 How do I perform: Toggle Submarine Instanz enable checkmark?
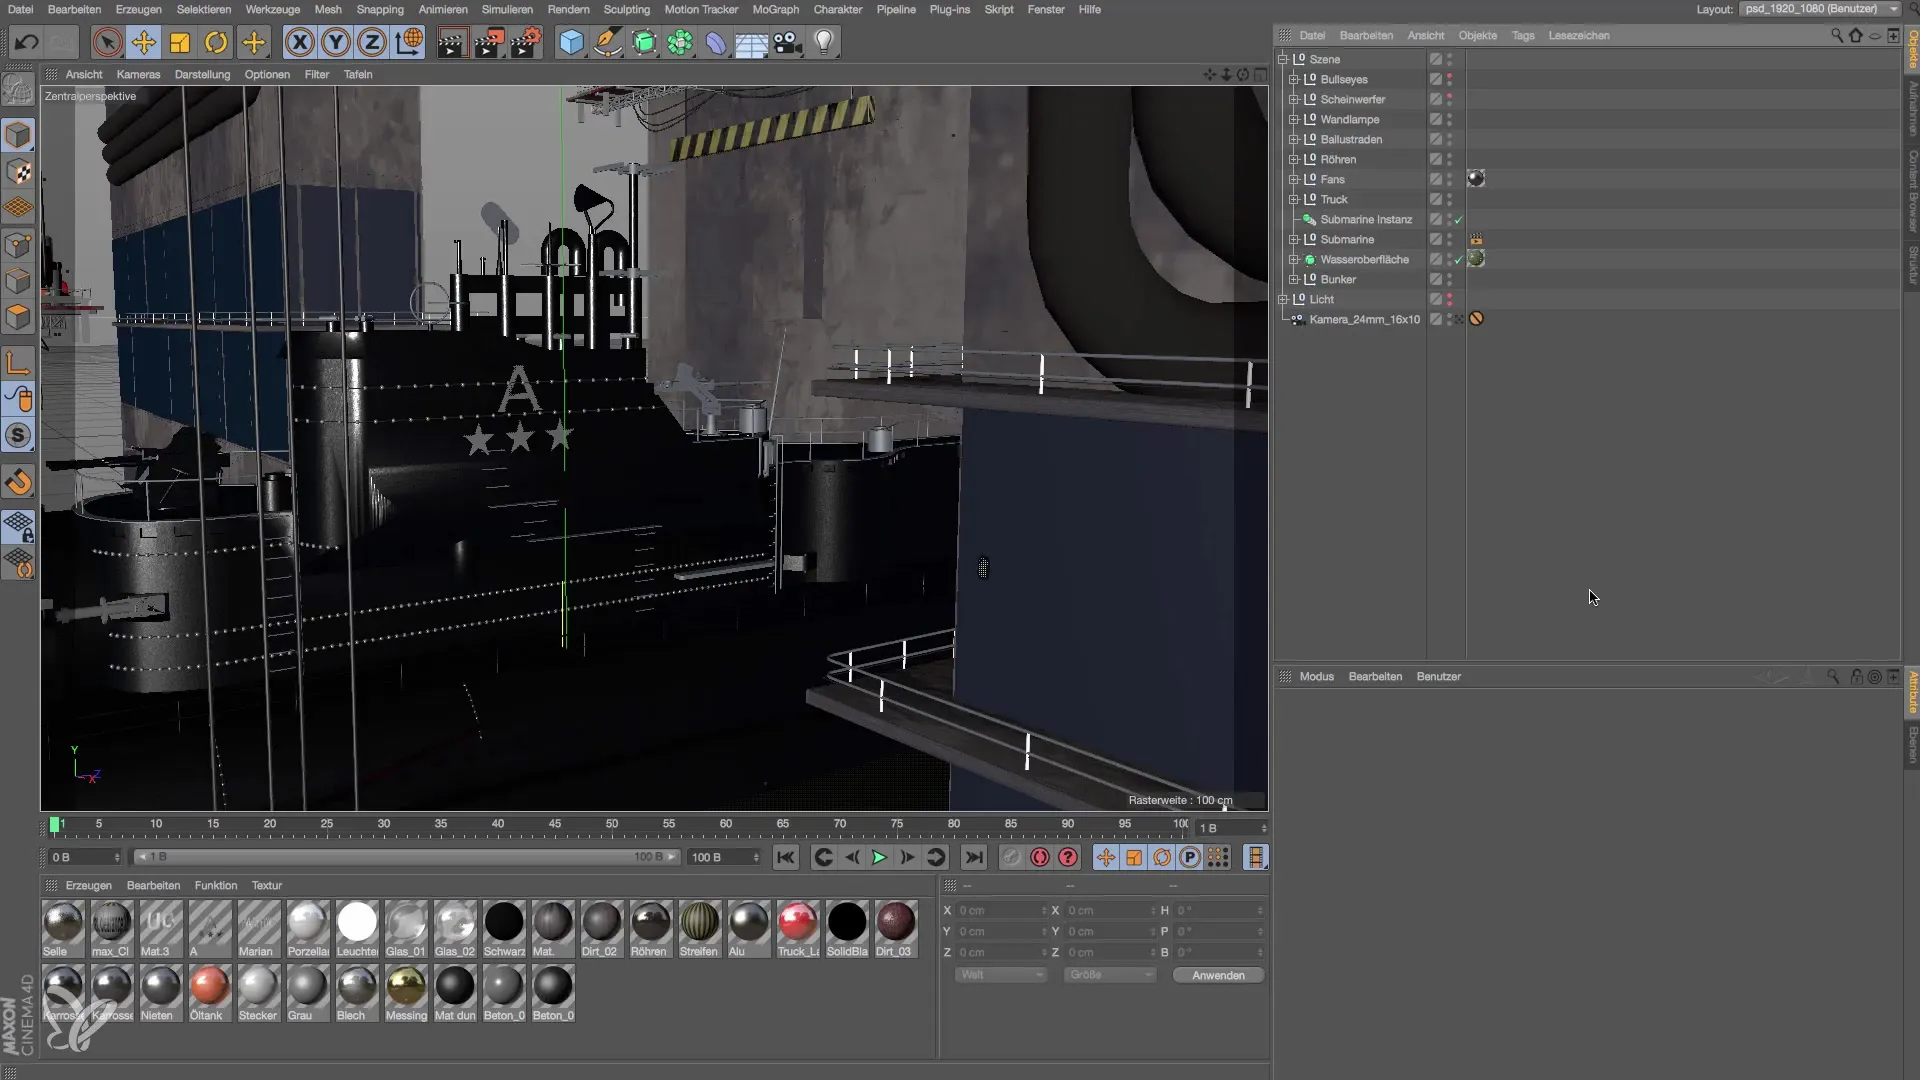pyautogui.click(x=1458, y=220)
